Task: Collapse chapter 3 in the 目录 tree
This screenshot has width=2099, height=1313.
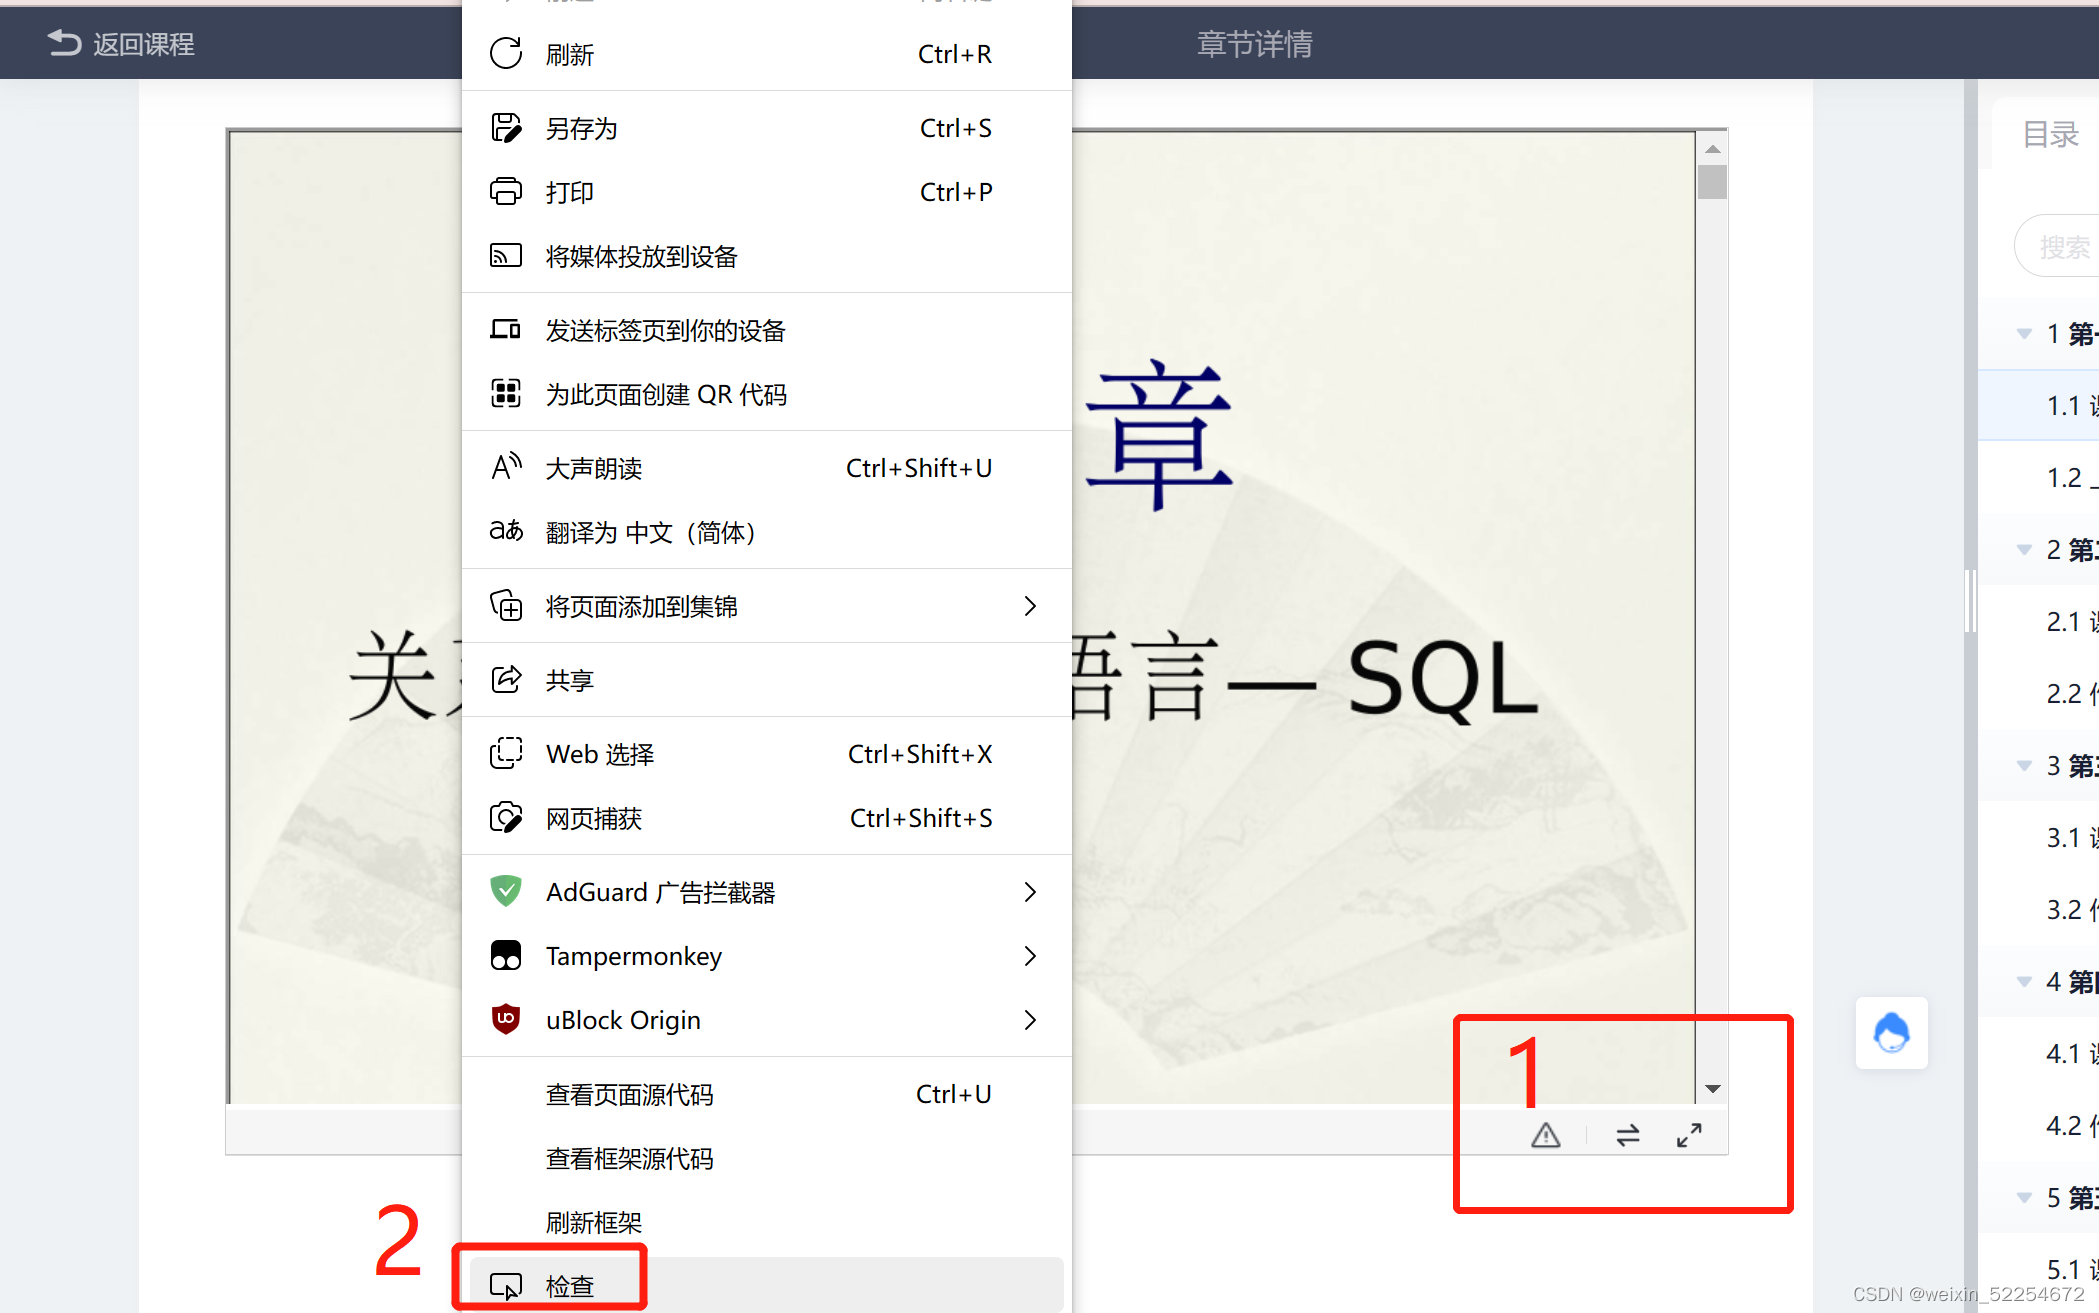Action: 2024,765
